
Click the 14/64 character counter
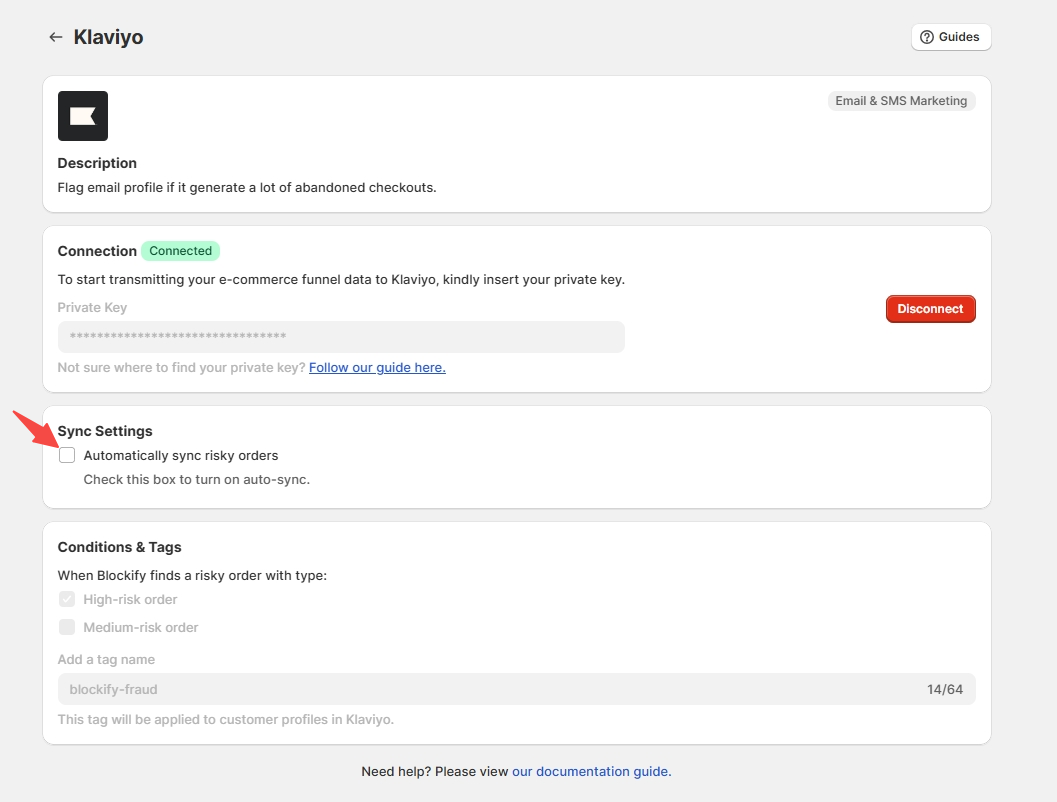click(x=944, y=689)
